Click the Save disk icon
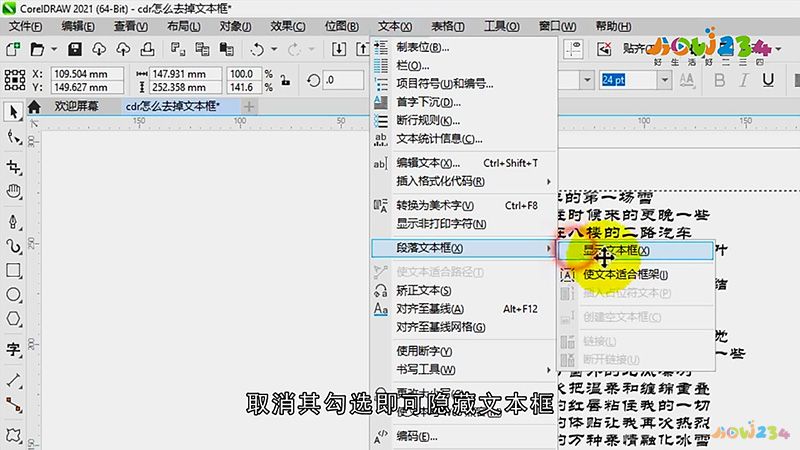 pos(74,49)
